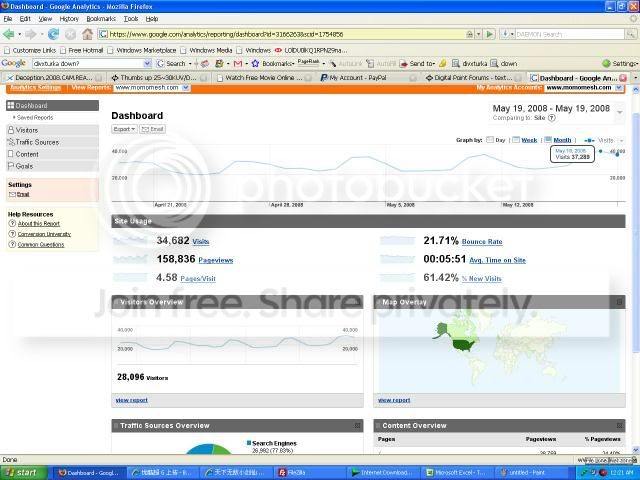Open Internet Download taskbar item
Image resolution: width=640 pixels, height=480 pixels.
[385, 473]
